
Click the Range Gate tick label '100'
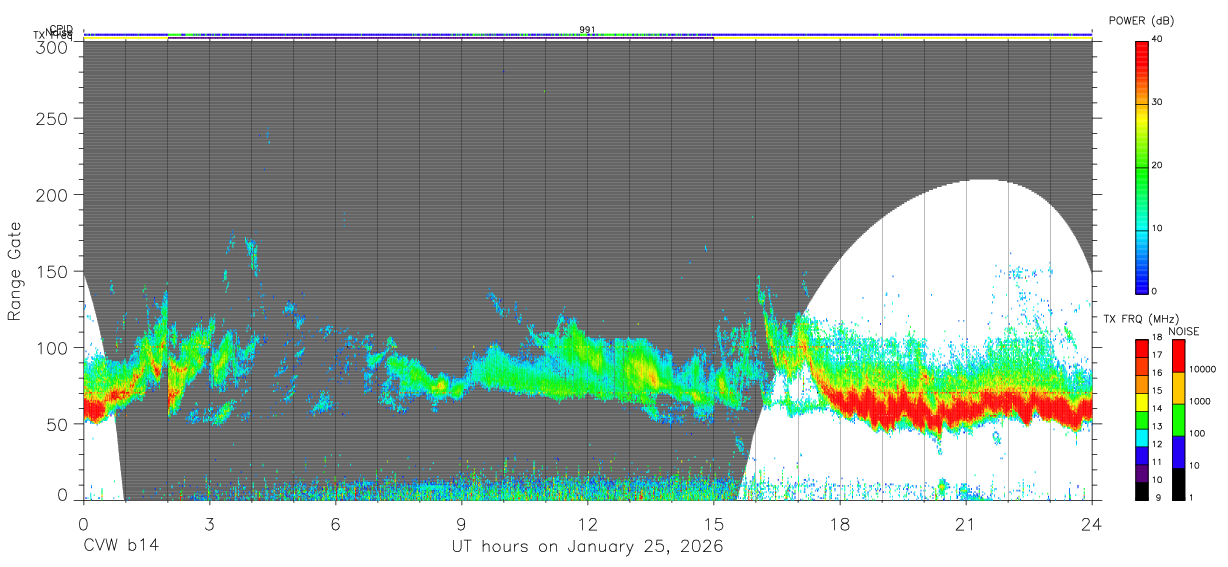click(52, 348)
